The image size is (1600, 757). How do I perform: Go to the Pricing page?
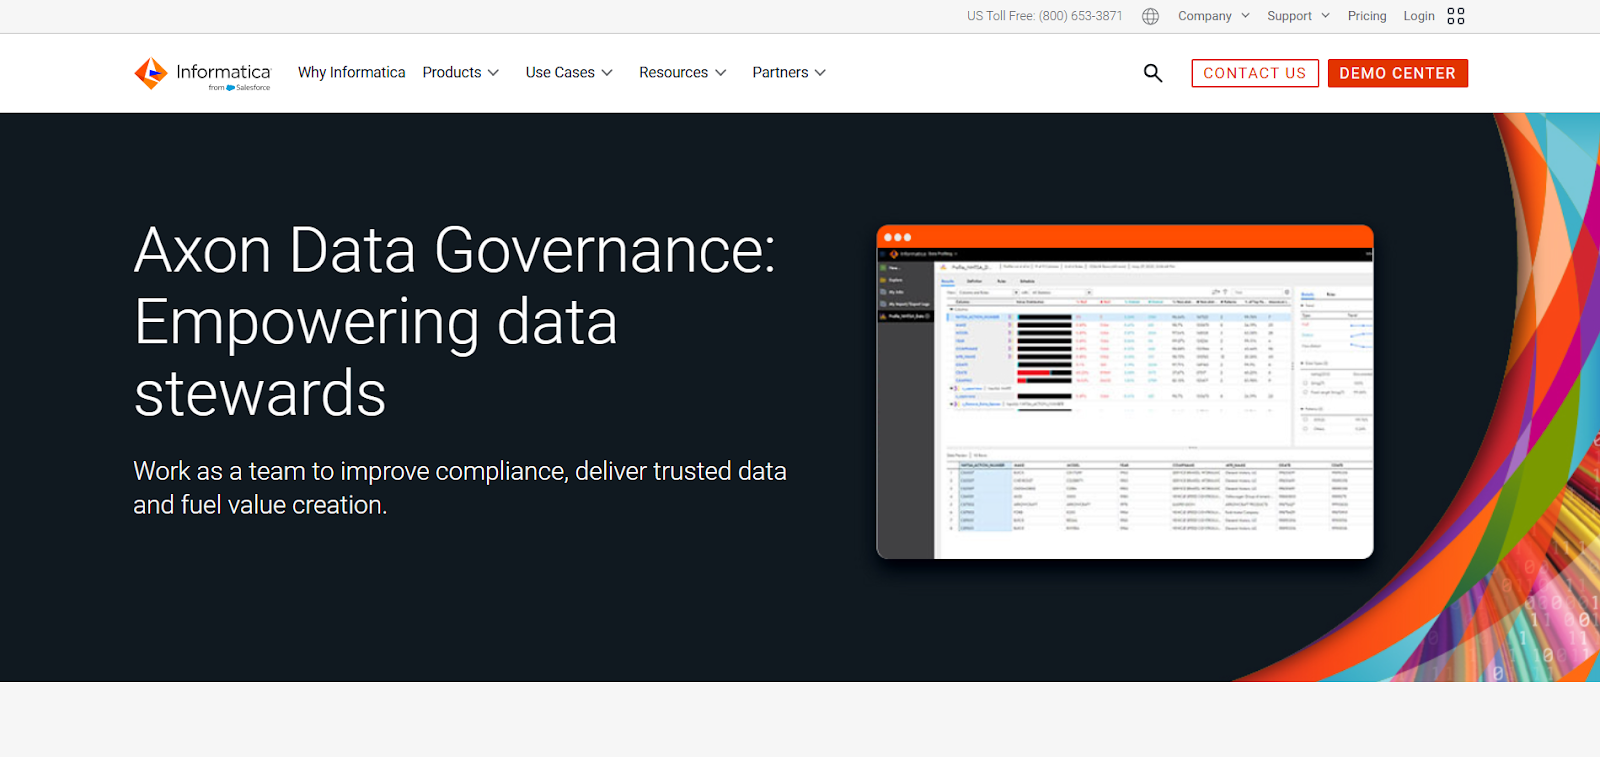pos(1367,16)
